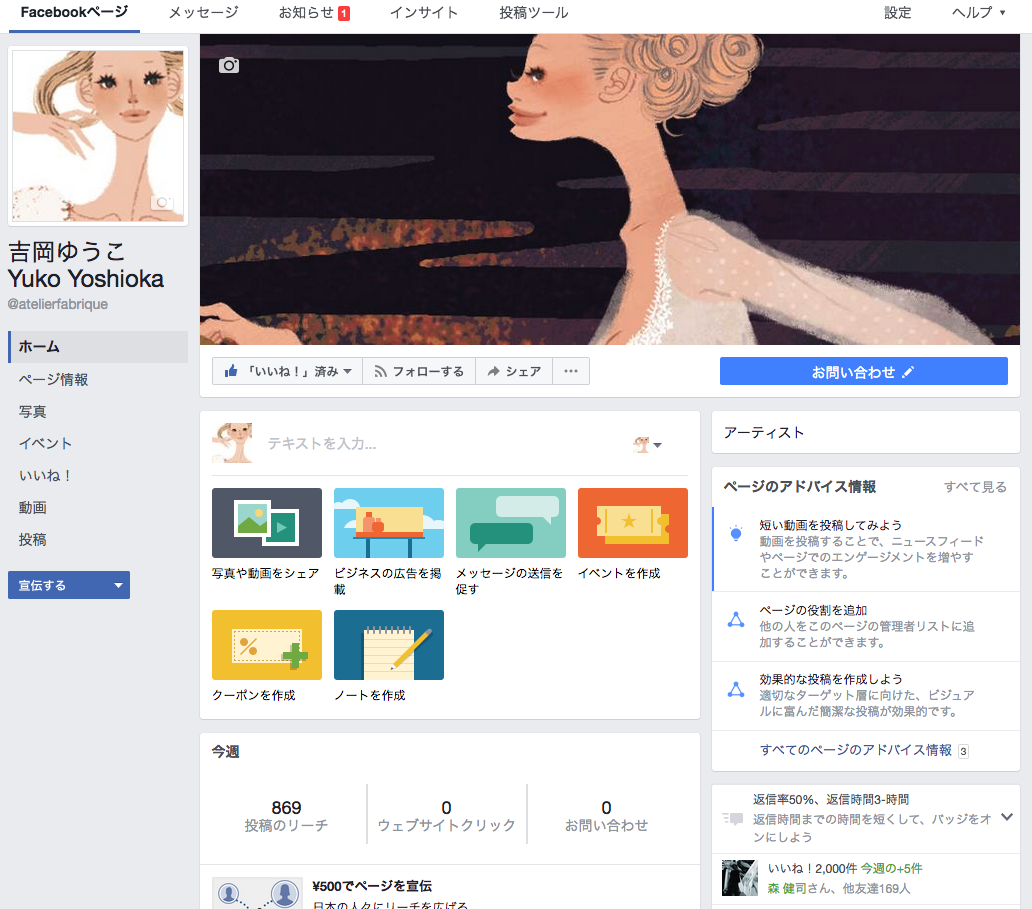Click the 869 投稿のリーチ stat
1032x909 pixels.
coord(286,816)
